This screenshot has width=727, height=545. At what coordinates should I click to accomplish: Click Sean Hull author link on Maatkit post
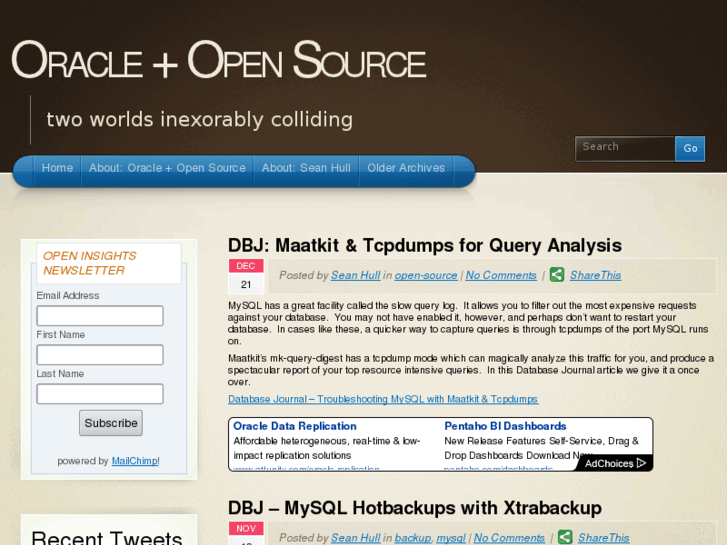click(x=356, y=275)
